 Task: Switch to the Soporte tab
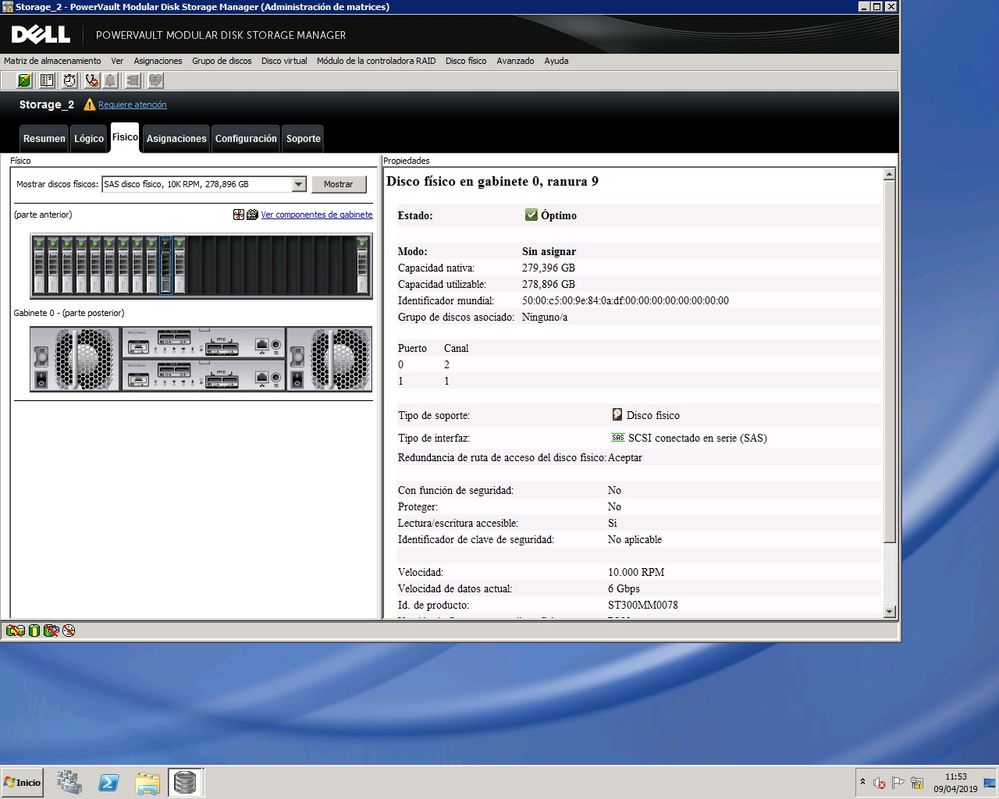click(303, 138)
